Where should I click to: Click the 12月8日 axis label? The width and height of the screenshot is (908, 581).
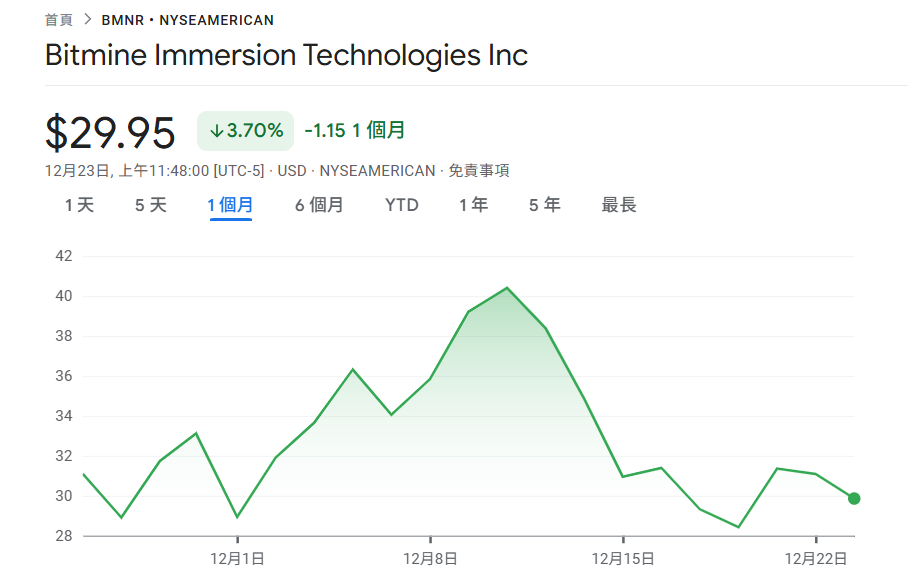[429, 558]
